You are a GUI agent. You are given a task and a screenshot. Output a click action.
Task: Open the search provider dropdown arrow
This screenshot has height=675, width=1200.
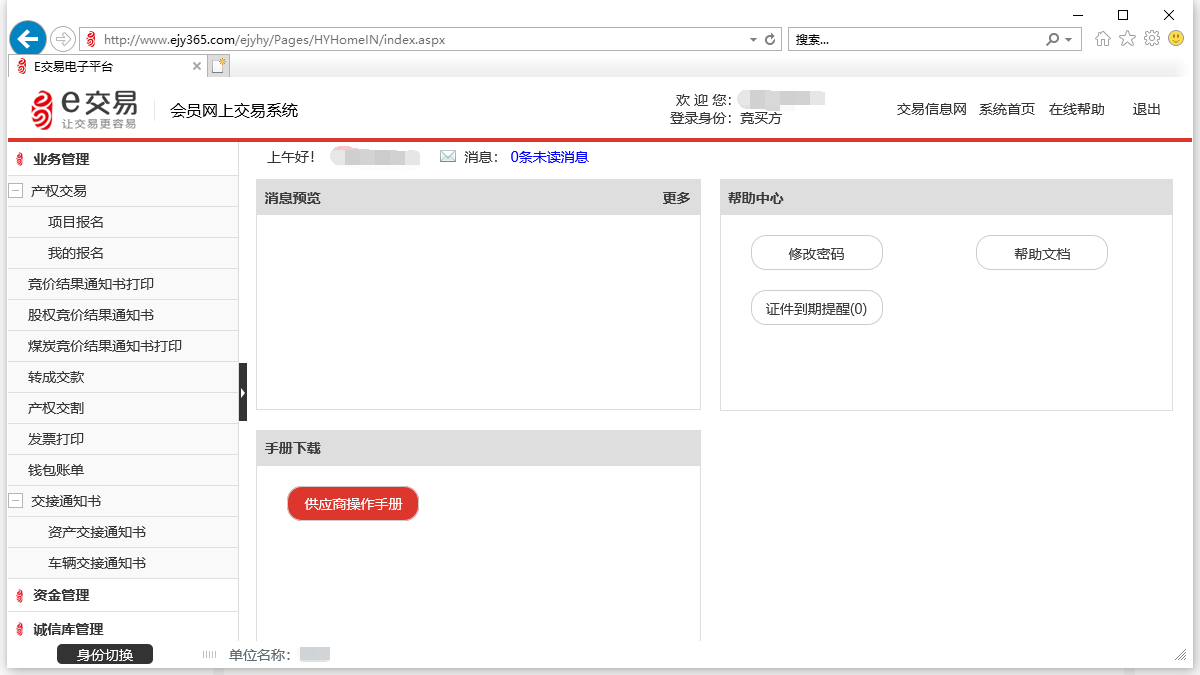coord(1069,40)
